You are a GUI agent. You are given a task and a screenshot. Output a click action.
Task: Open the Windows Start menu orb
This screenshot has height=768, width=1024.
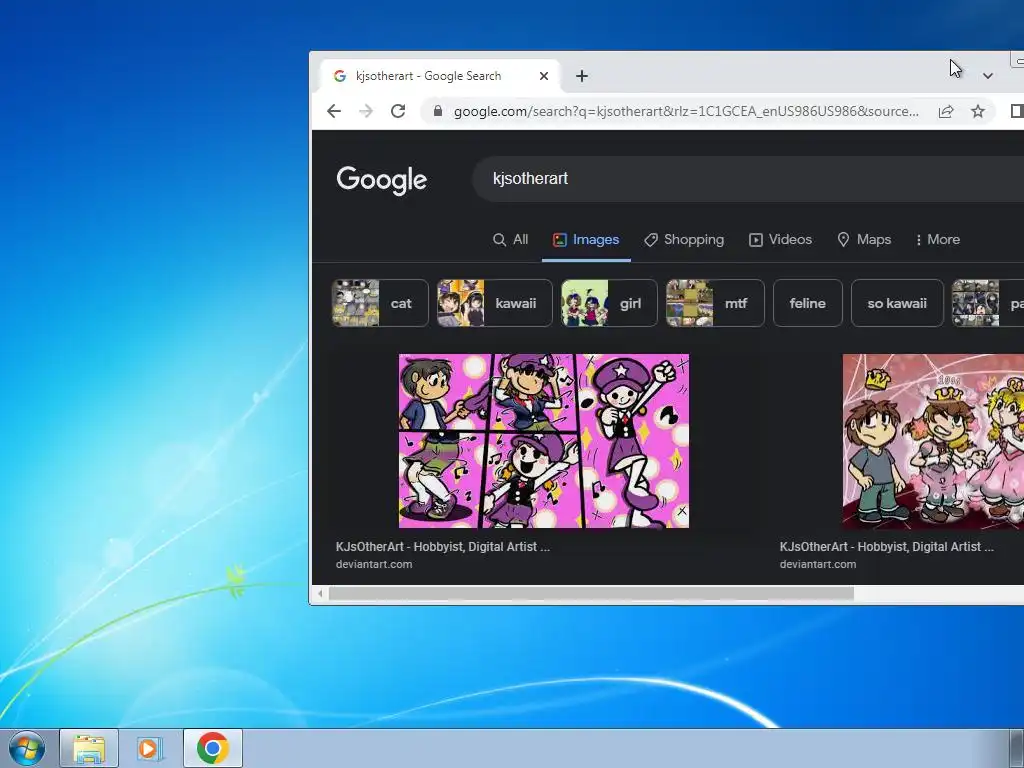click(27, 748)
